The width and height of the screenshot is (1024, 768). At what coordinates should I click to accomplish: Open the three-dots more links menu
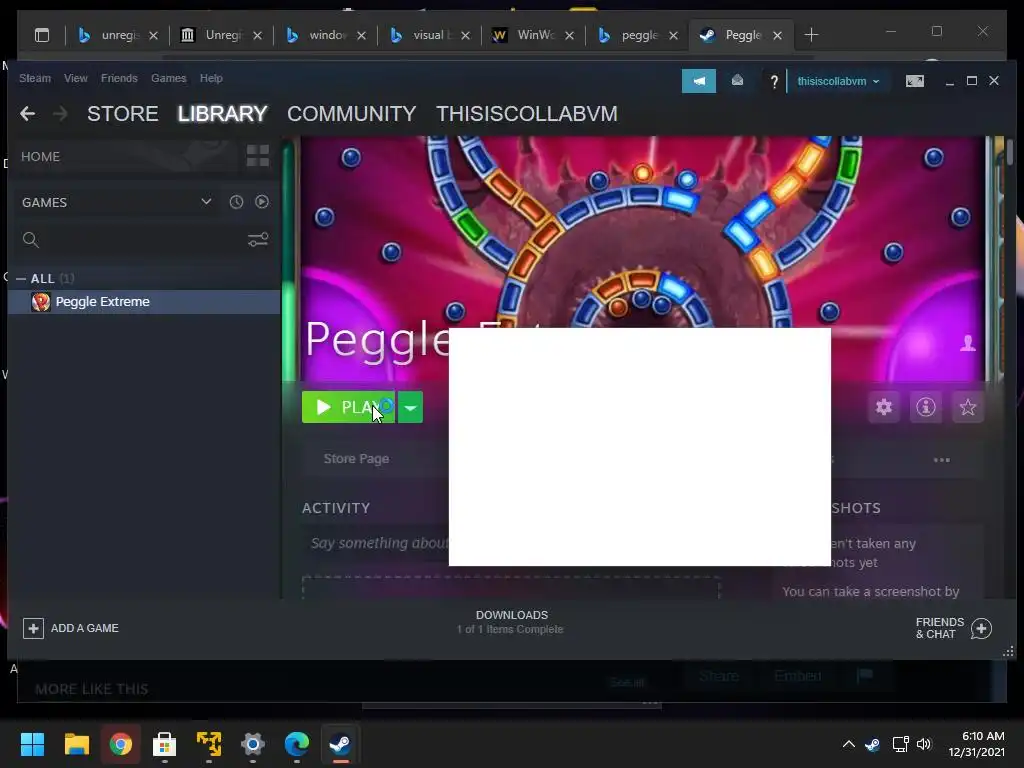(x=942, y=460)
